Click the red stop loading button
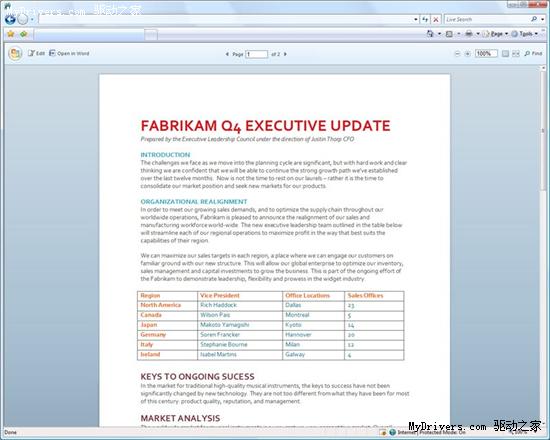The height and width of the screenshot is (440, 550). coord(436,20)
